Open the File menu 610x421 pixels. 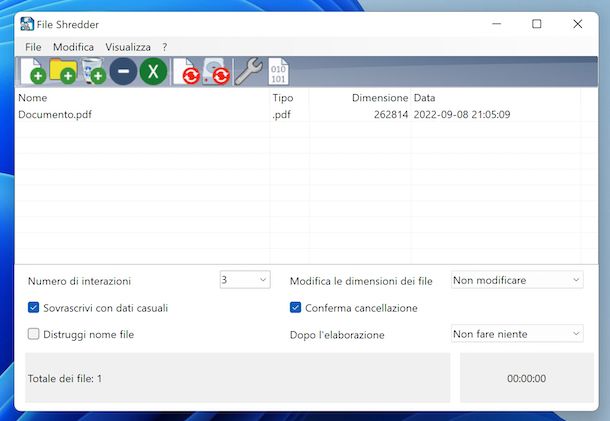coord(33,47)
